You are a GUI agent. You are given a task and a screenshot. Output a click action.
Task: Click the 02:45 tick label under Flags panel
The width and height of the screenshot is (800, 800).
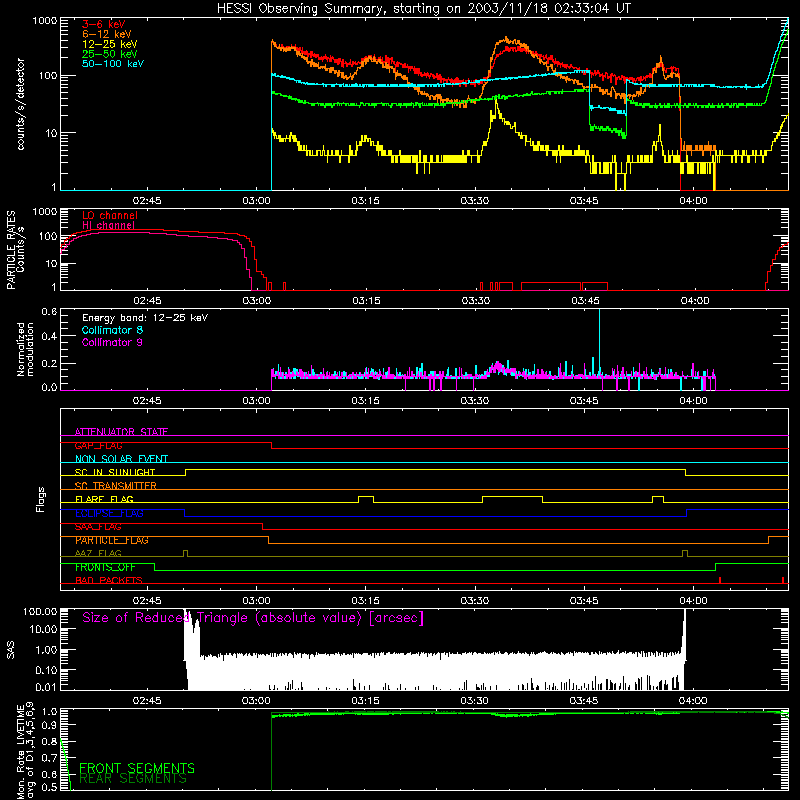click(x=147, y=601)
